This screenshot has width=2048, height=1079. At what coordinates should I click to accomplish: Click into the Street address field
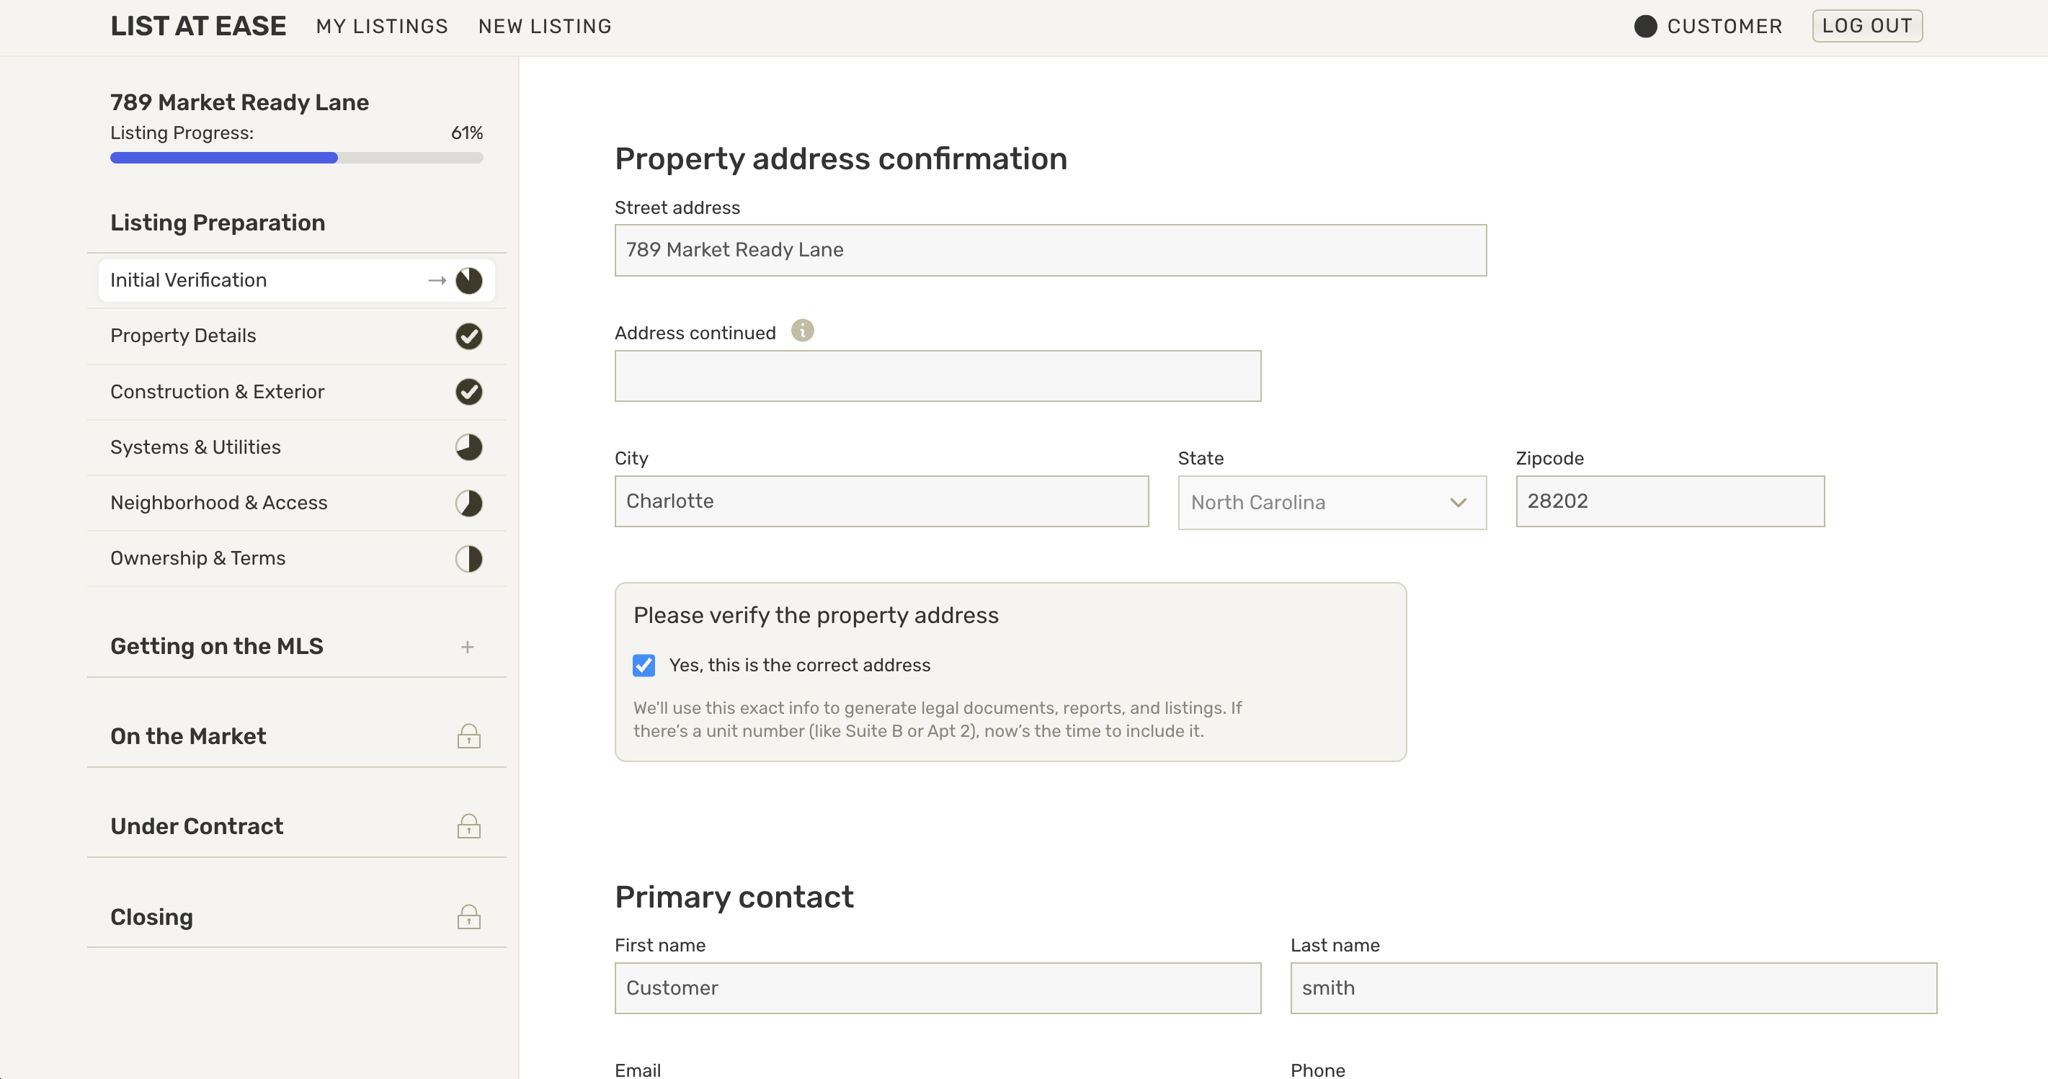tap(1050, 250)
